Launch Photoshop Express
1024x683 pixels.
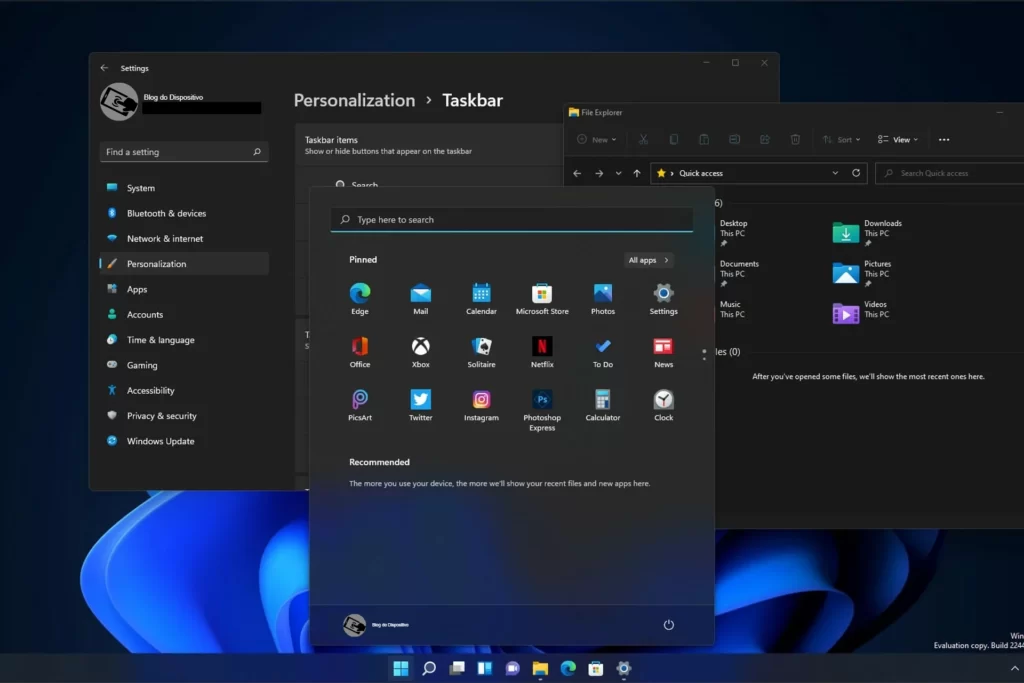[x=542, y=410]
